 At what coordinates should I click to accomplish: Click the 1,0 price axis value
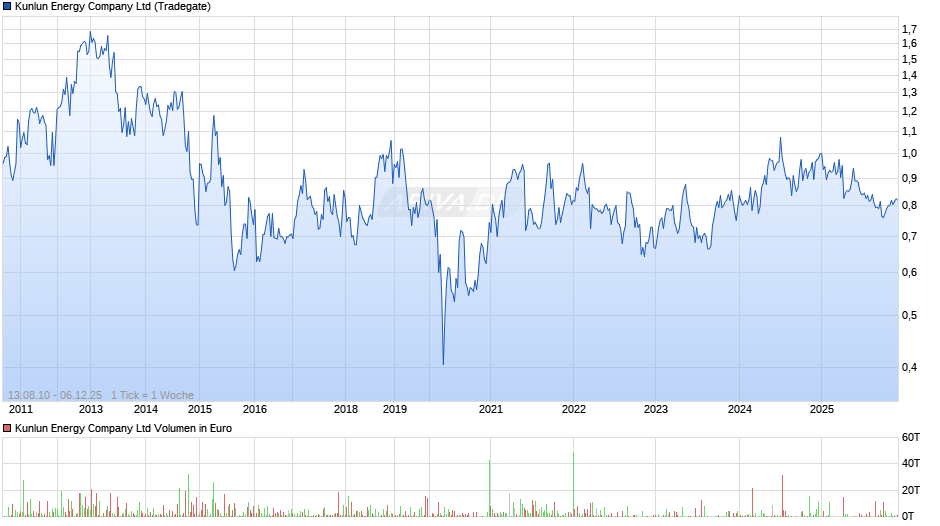click(909, 154)
